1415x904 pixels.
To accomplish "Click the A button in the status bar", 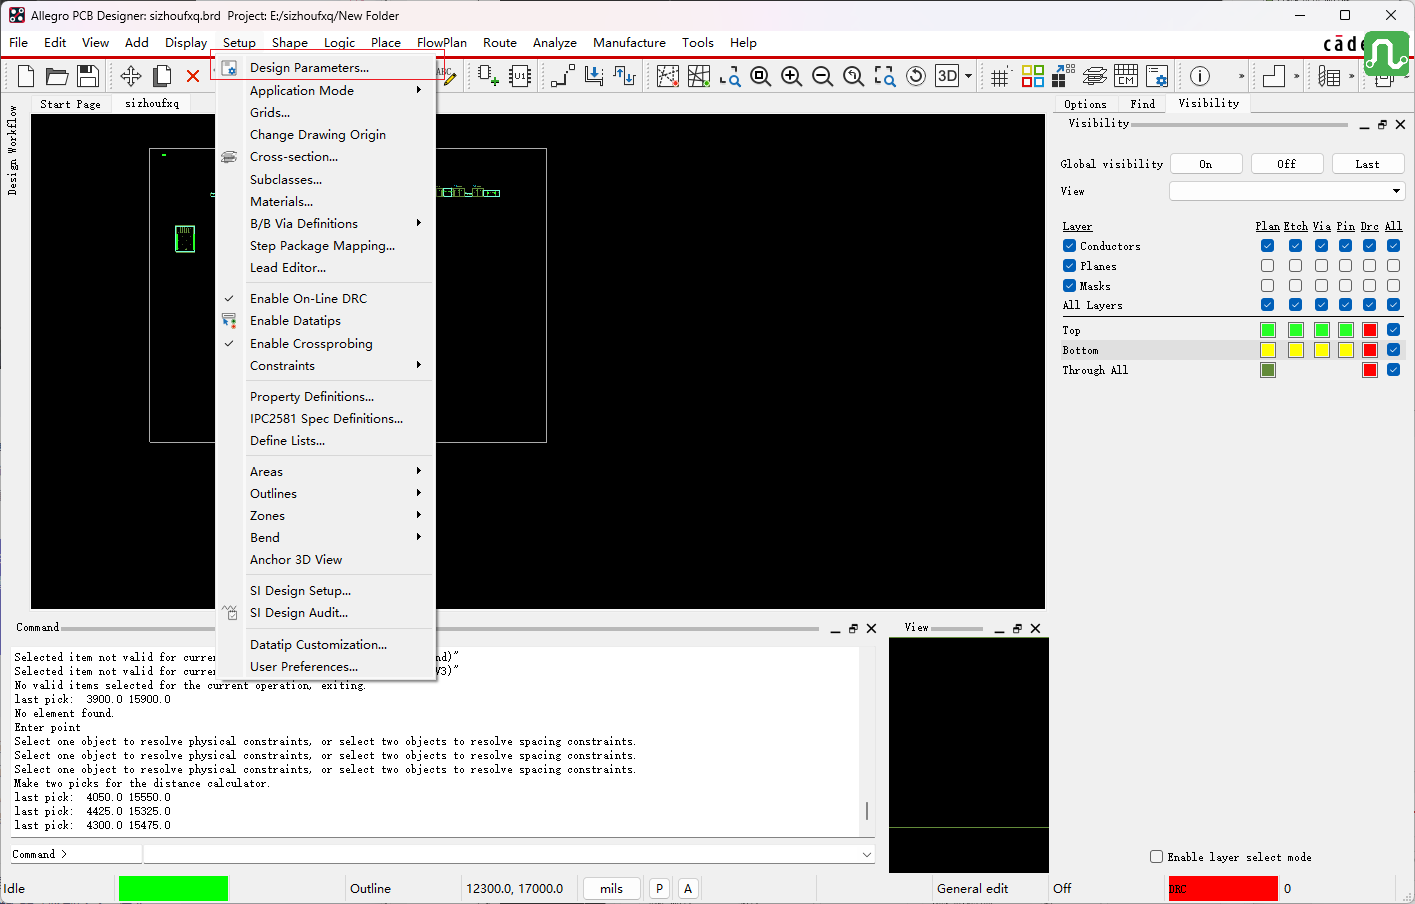I will pyautogui.click(x=688, y=888).
